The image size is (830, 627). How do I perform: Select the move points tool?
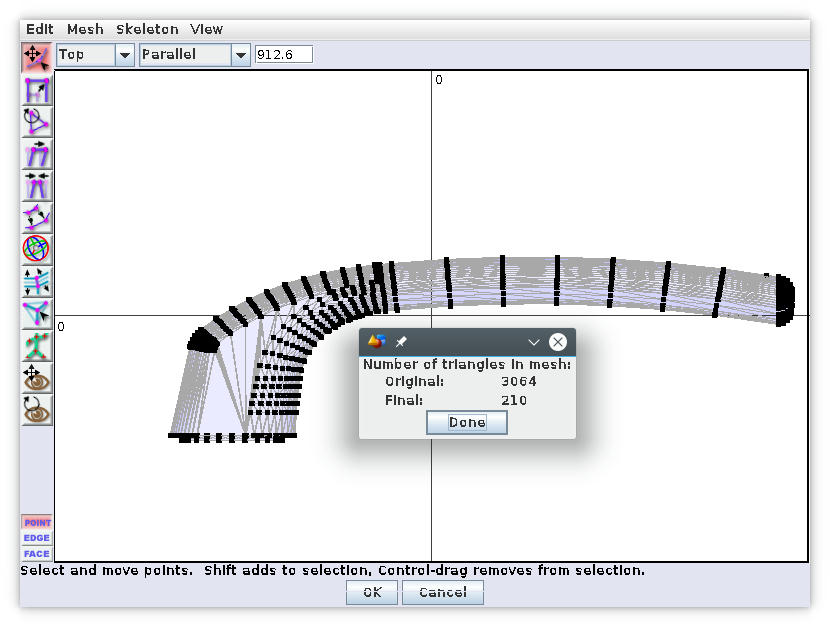(x=37, y=58)
